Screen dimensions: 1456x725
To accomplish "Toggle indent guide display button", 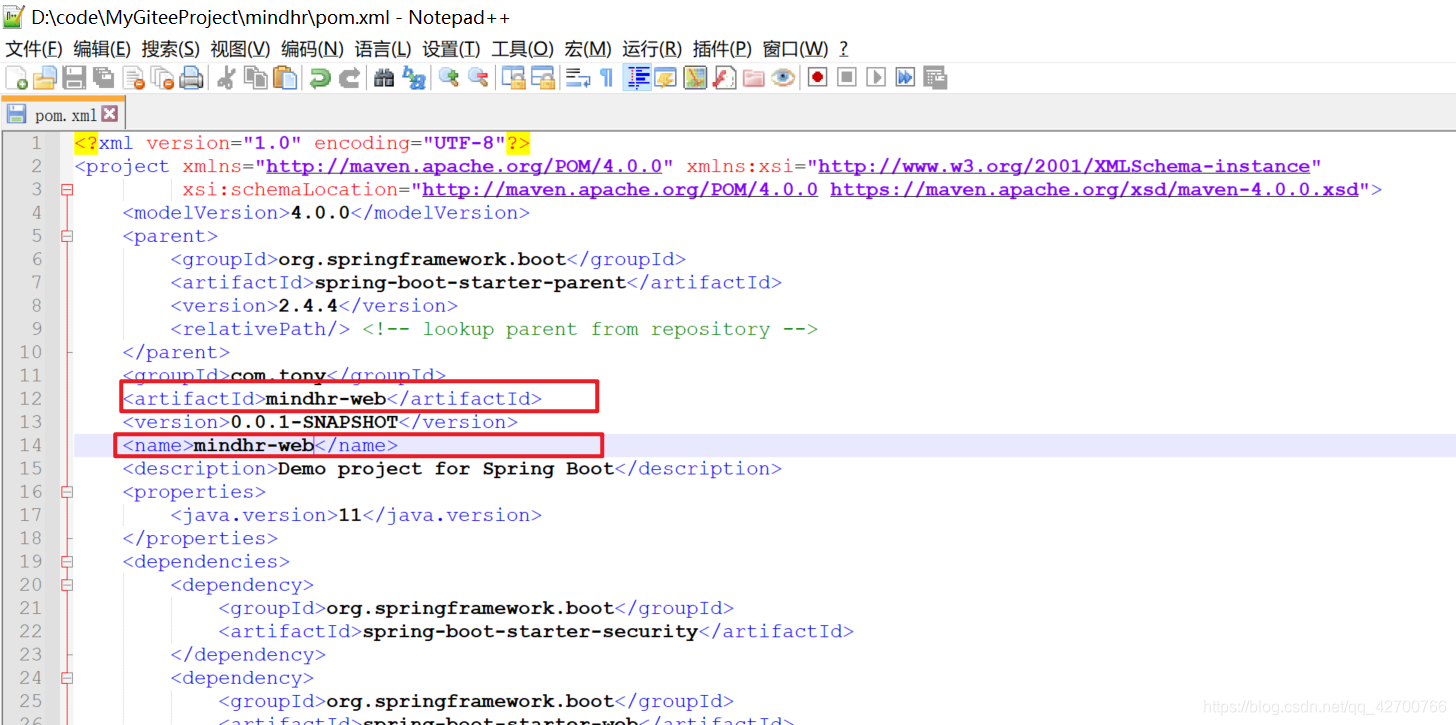I will coord(636,78).
